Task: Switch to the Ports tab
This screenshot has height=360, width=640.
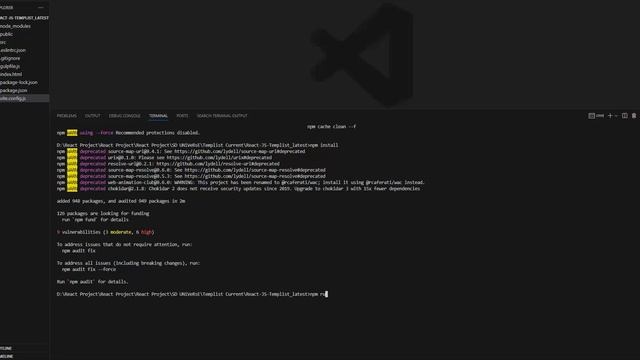Action: pyautogui.click(x=182, y=116)
